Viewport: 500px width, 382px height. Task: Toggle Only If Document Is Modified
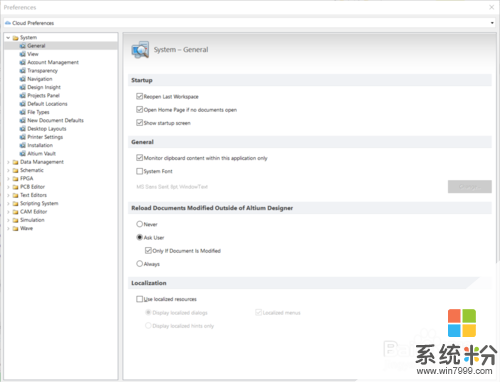(x=148, y=250)
